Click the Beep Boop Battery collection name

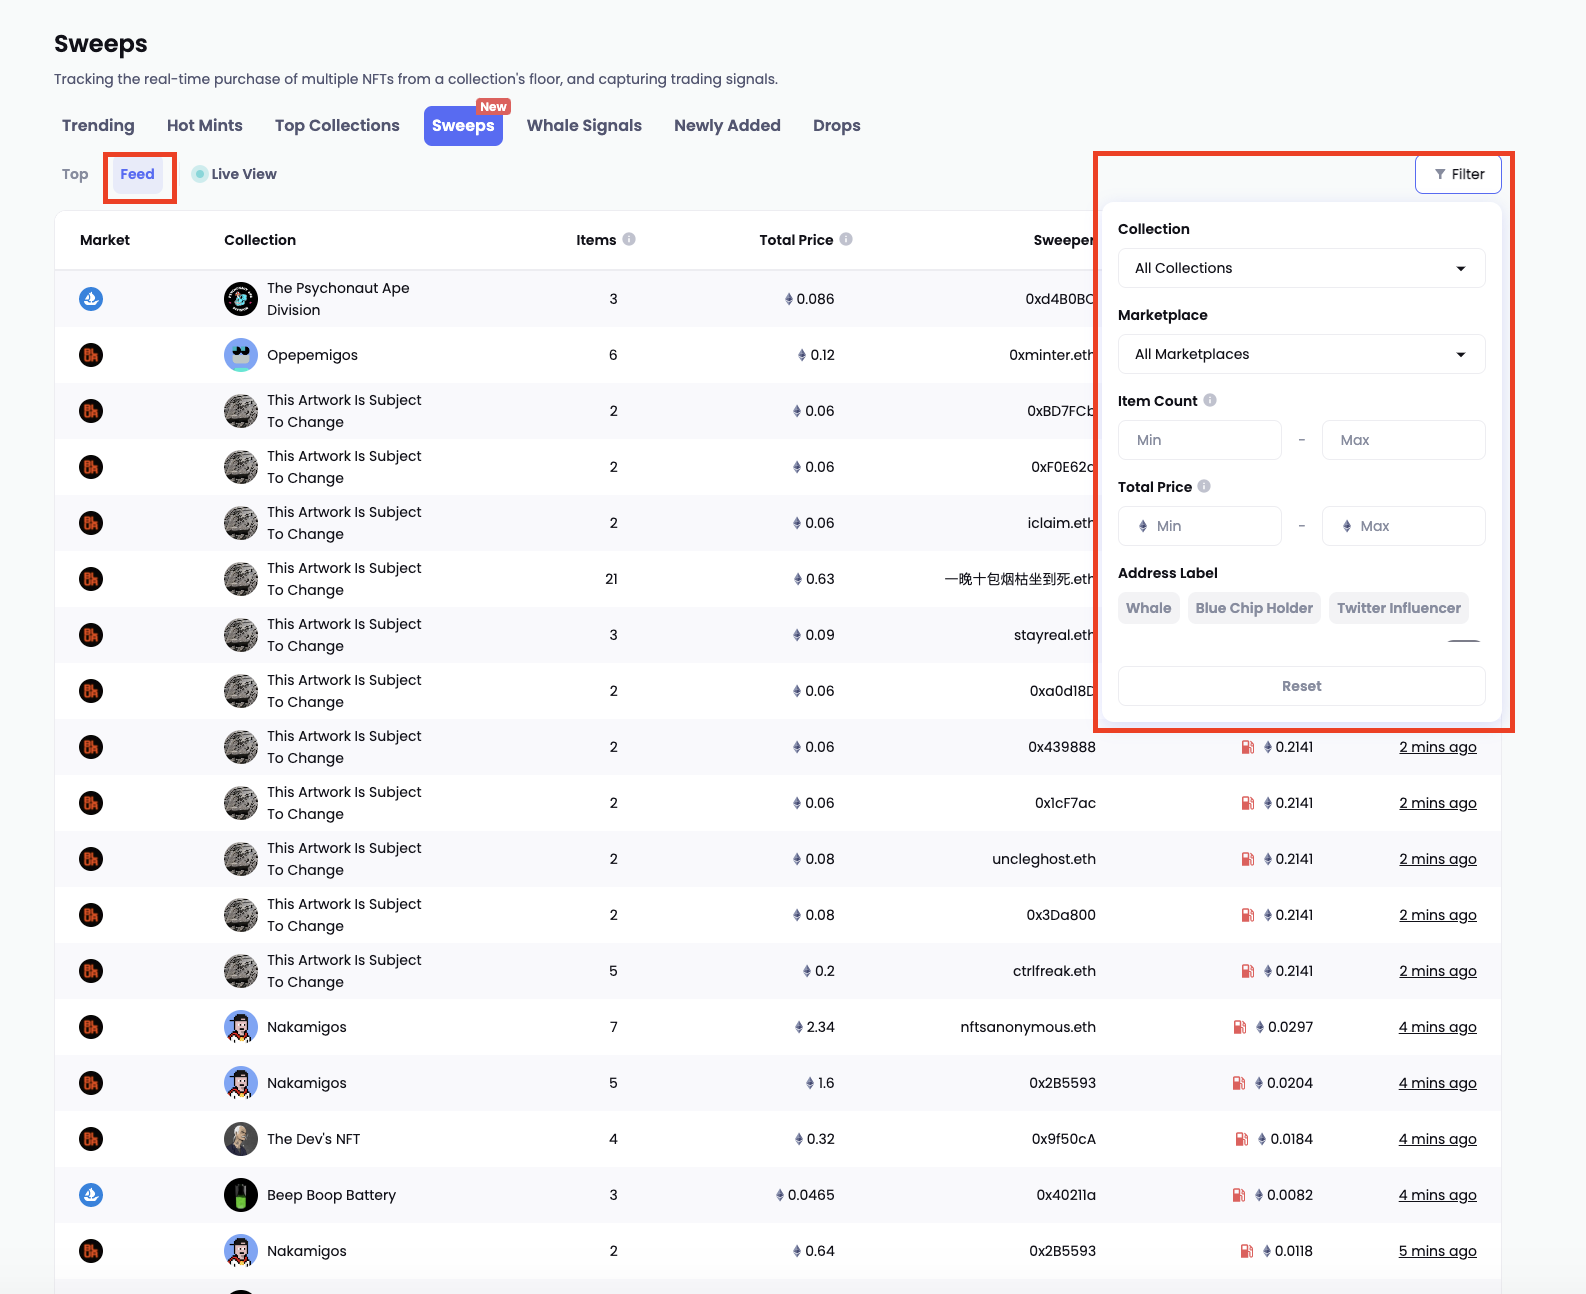click(331, 1195)
